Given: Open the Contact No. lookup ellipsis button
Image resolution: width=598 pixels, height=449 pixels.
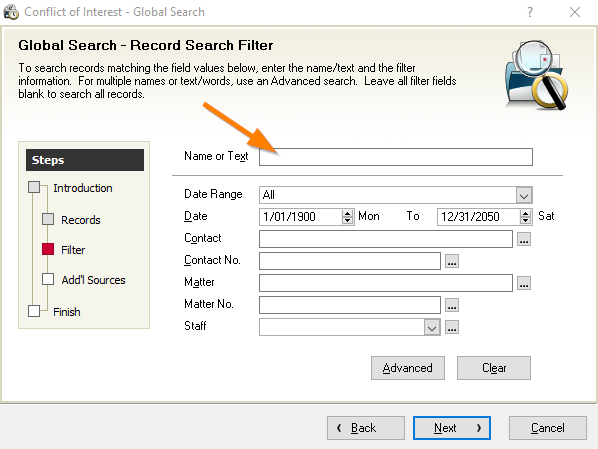Looking at the screenshot, I should tap(452, 262).
